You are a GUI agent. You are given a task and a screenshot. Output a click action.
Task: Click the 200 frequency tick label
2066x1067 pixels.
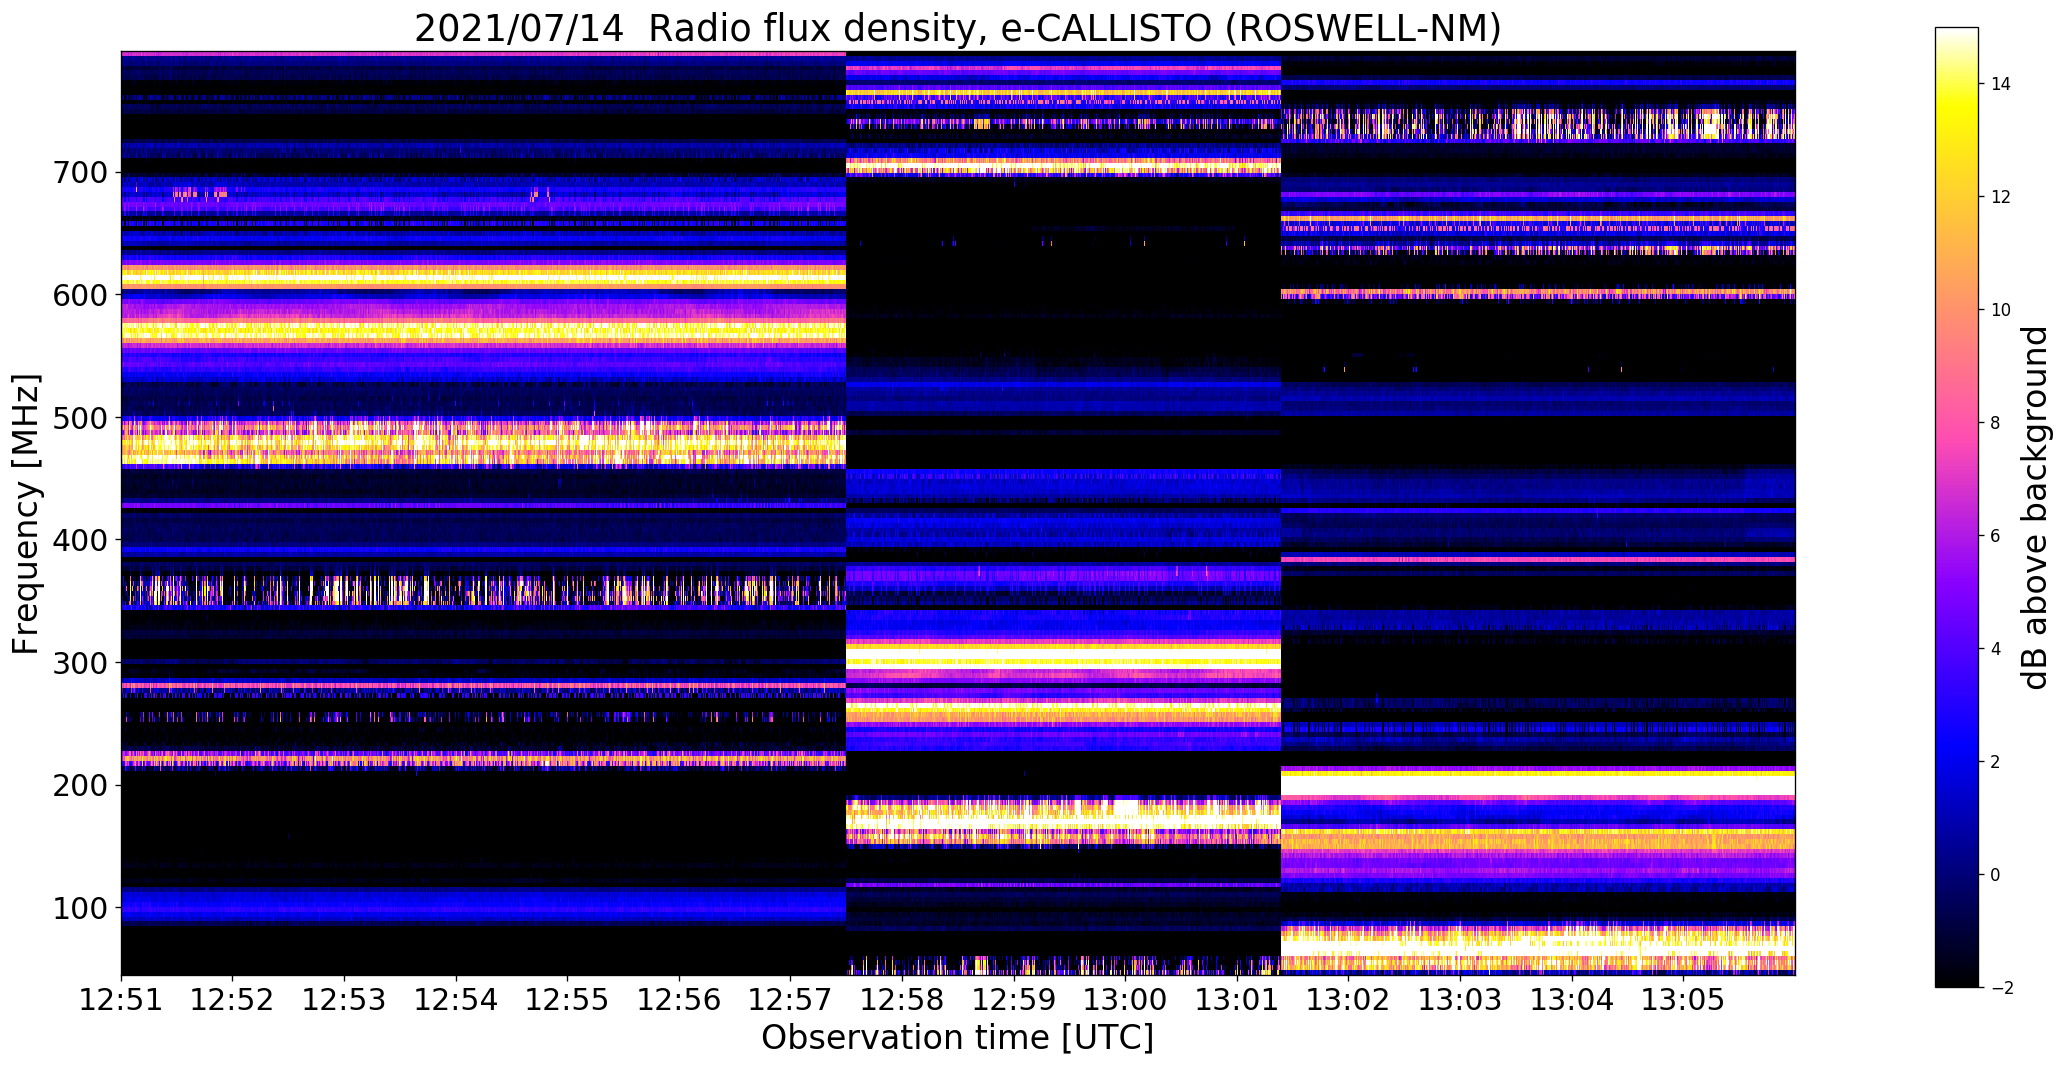[80, 786]
